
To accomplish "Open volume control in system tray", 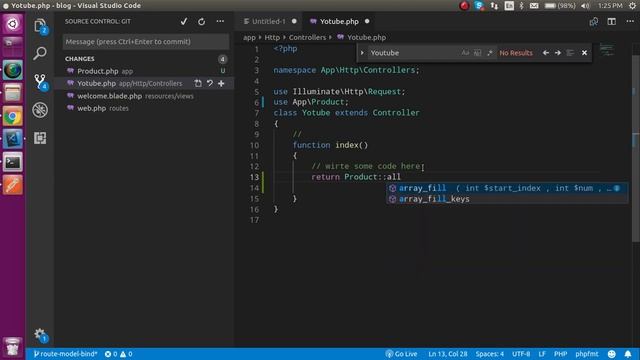I will [x=585, y=6].
